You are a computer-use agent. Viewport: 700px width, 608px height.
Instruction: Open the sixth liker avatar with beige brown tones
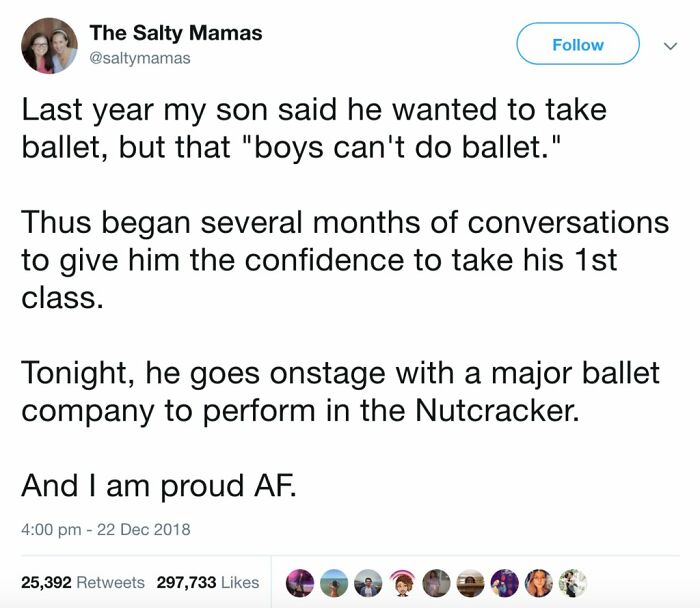471,583
